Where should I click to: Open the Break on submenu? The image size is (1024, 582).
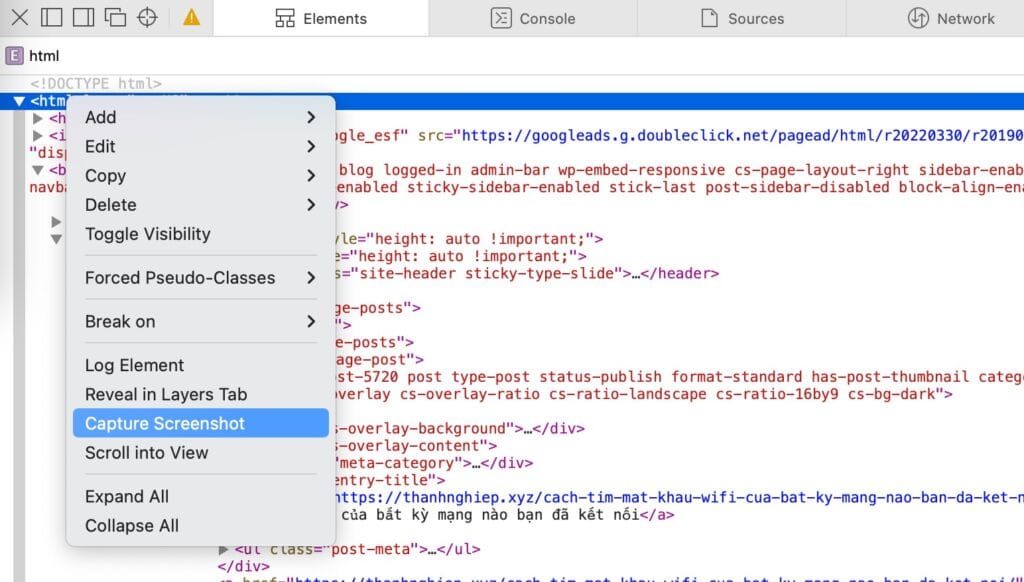pyautogui.click(x=200, y=321)
